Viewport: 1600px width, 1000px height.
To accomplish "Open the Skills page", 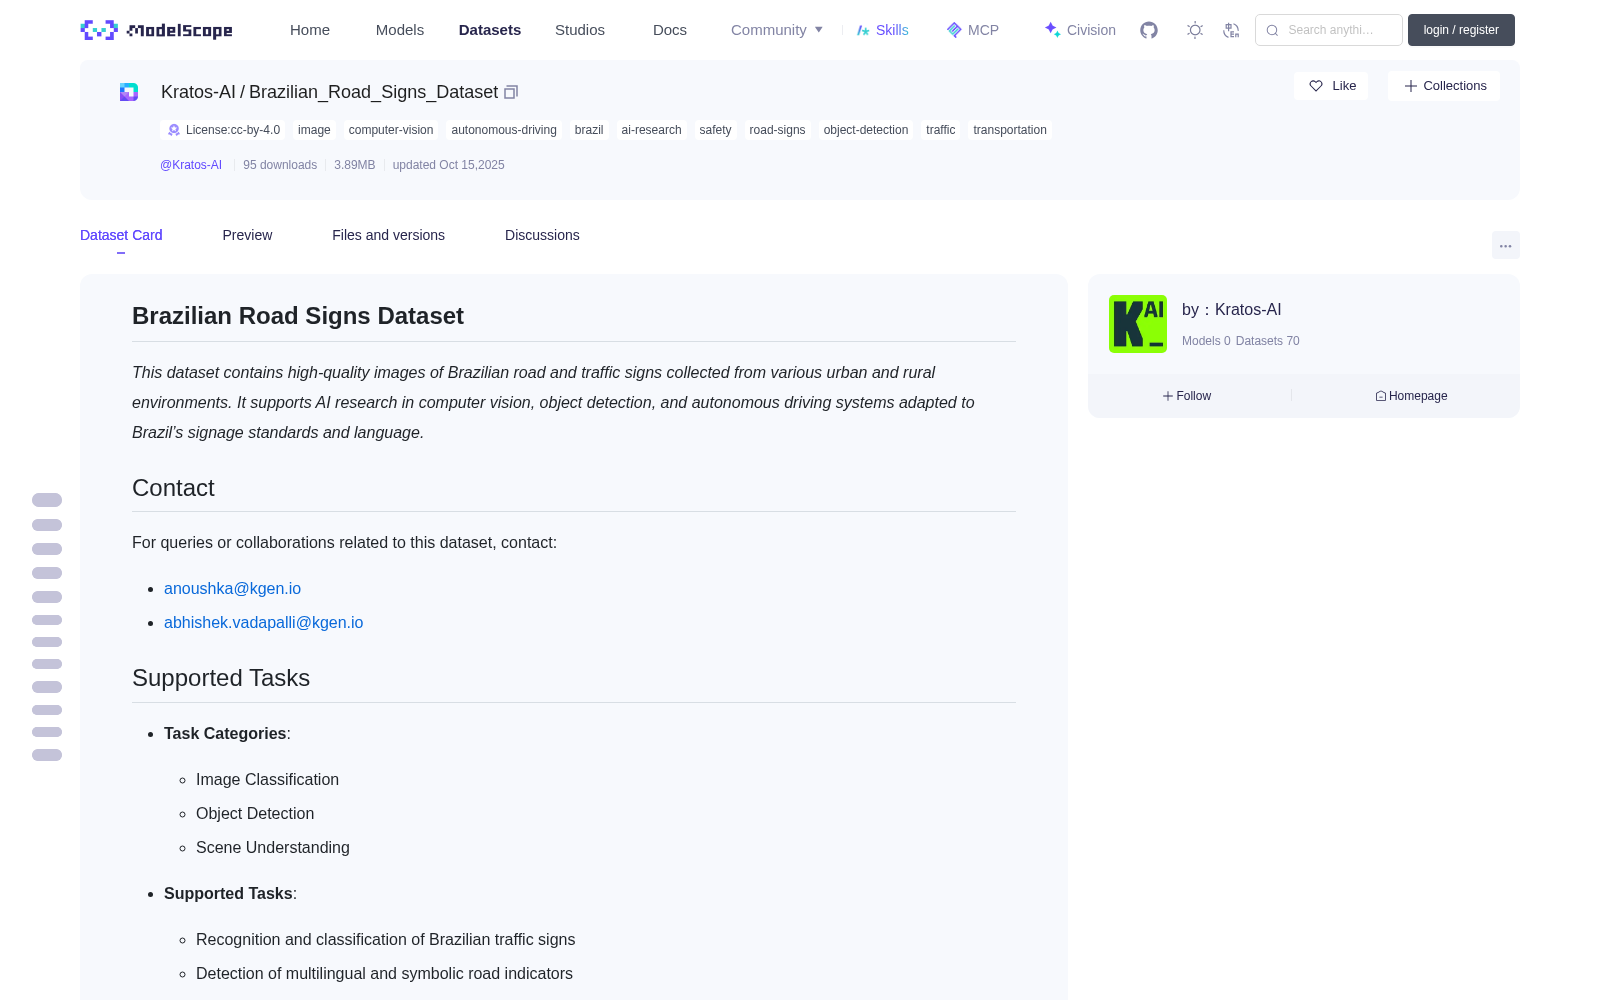I will 882,30.
